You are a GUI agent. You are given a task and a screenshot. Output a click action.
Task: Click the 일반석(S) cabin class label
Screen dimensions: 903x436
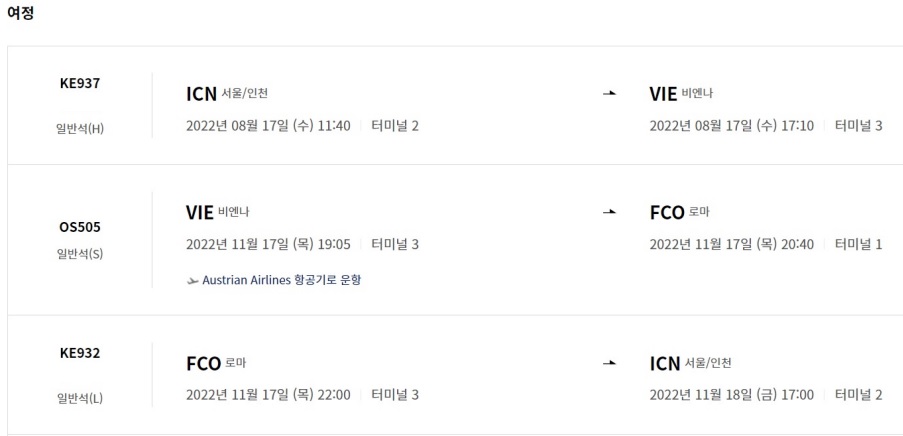pos(80,254)
